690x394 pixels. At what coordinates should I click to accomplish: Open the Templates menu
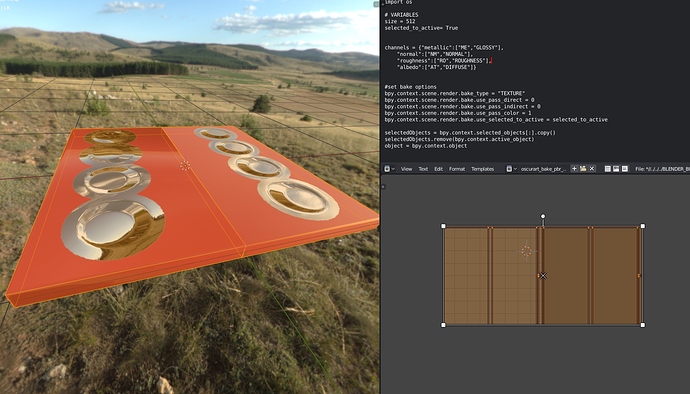coord(483,169)
